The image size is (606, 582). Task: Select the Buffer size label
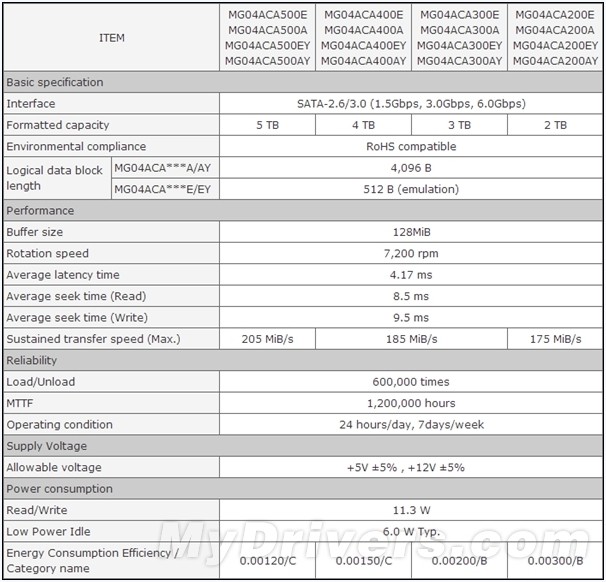pos(35,232)
